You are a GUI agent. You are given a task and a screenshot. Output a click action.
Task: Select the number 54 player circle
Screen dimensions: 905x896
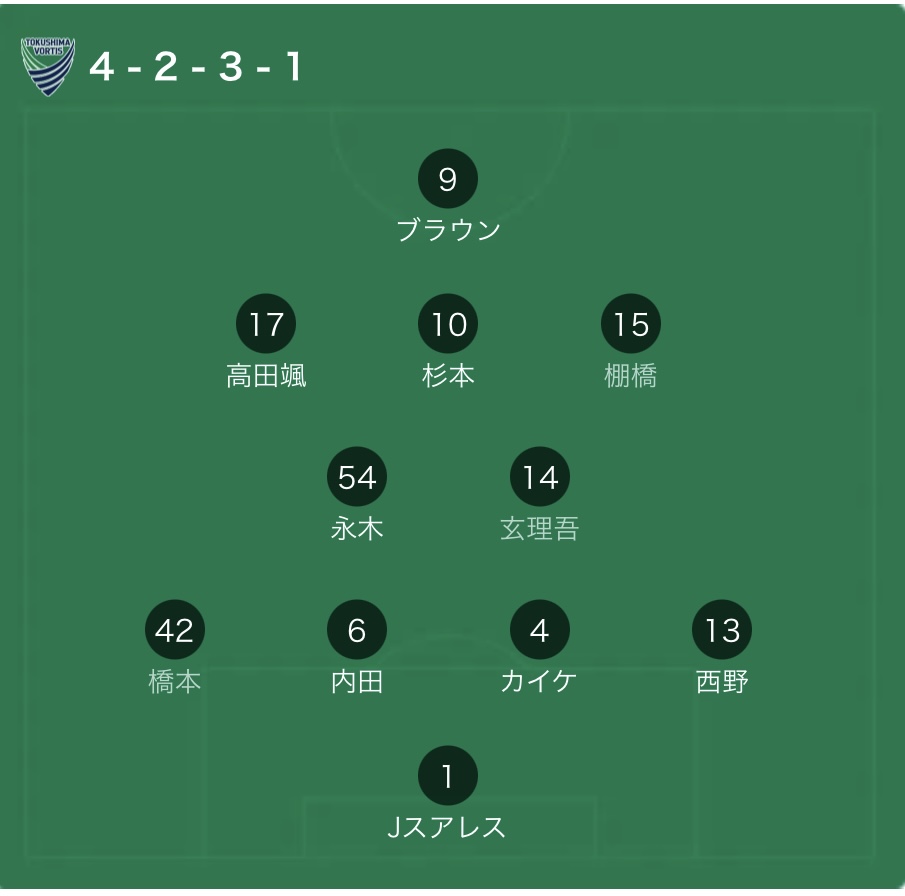point(357,476)
